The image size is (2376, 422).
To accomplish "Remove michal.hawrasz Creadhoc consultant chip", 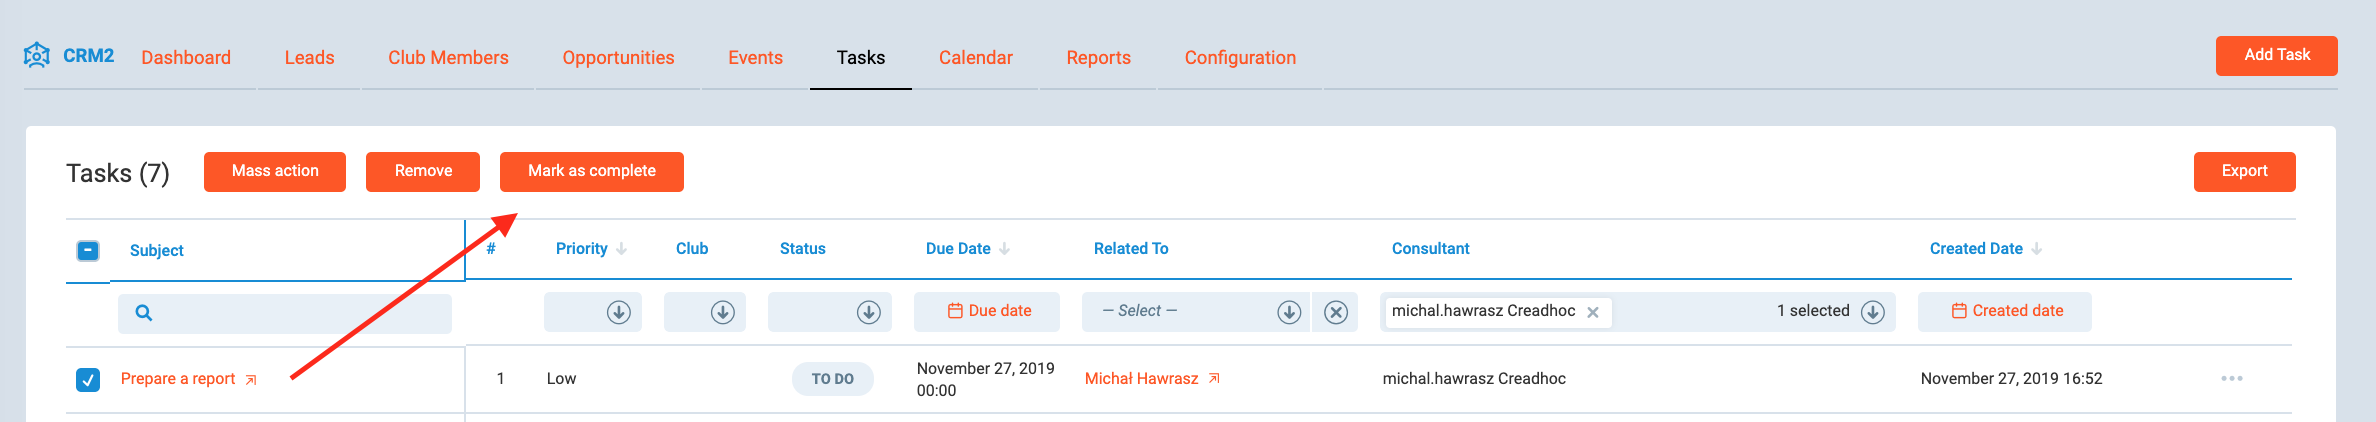I will 1593,313.
